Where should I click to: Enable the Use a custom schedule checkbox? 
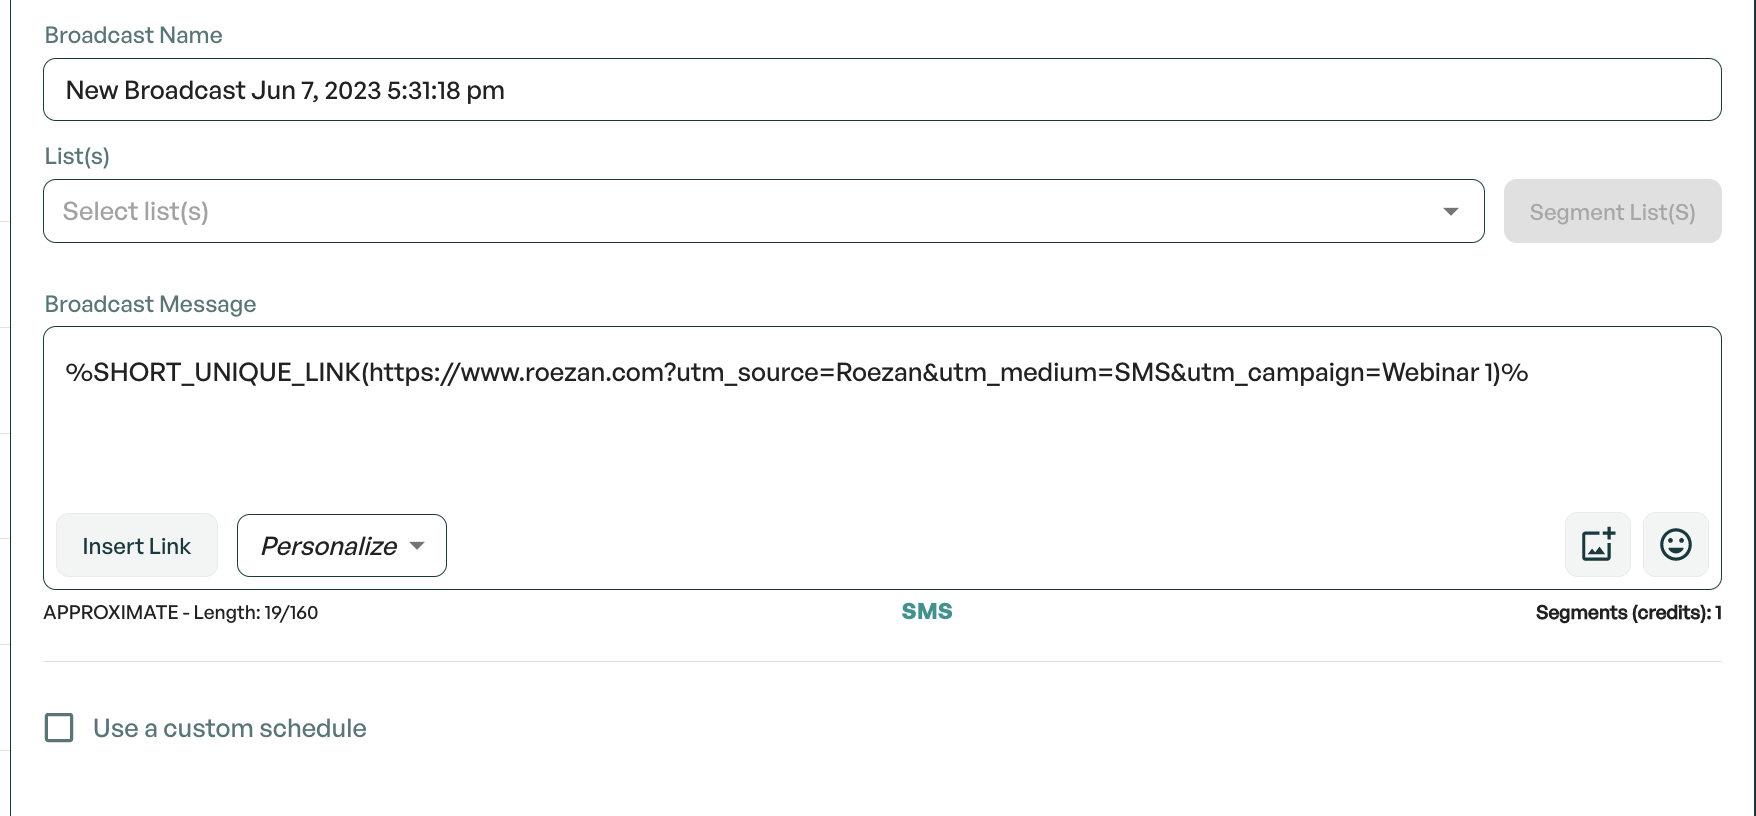click(60, 728)
